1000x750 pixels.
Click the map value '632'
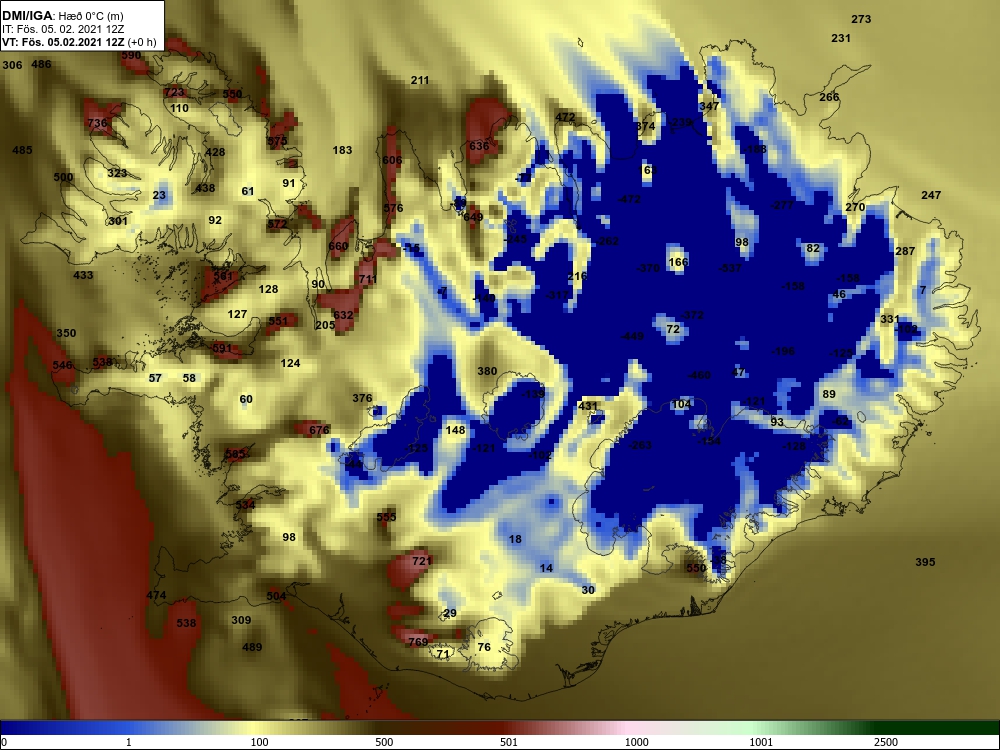tap(343, 315)
